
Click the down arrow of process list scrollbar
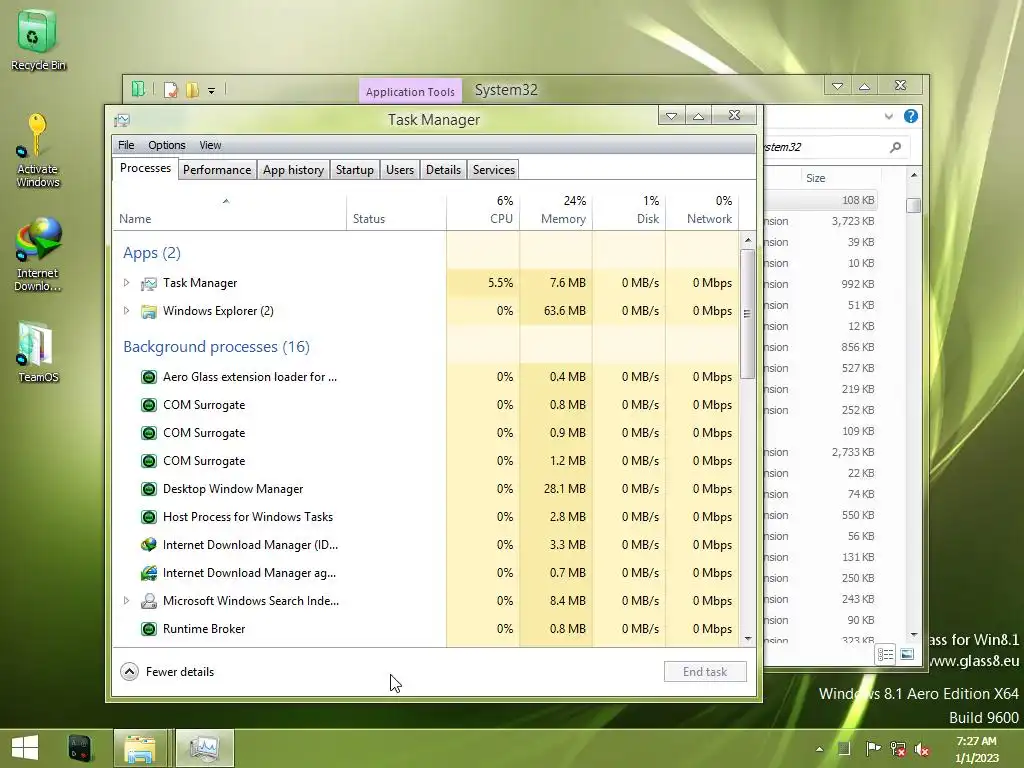[x=748, y=639]
